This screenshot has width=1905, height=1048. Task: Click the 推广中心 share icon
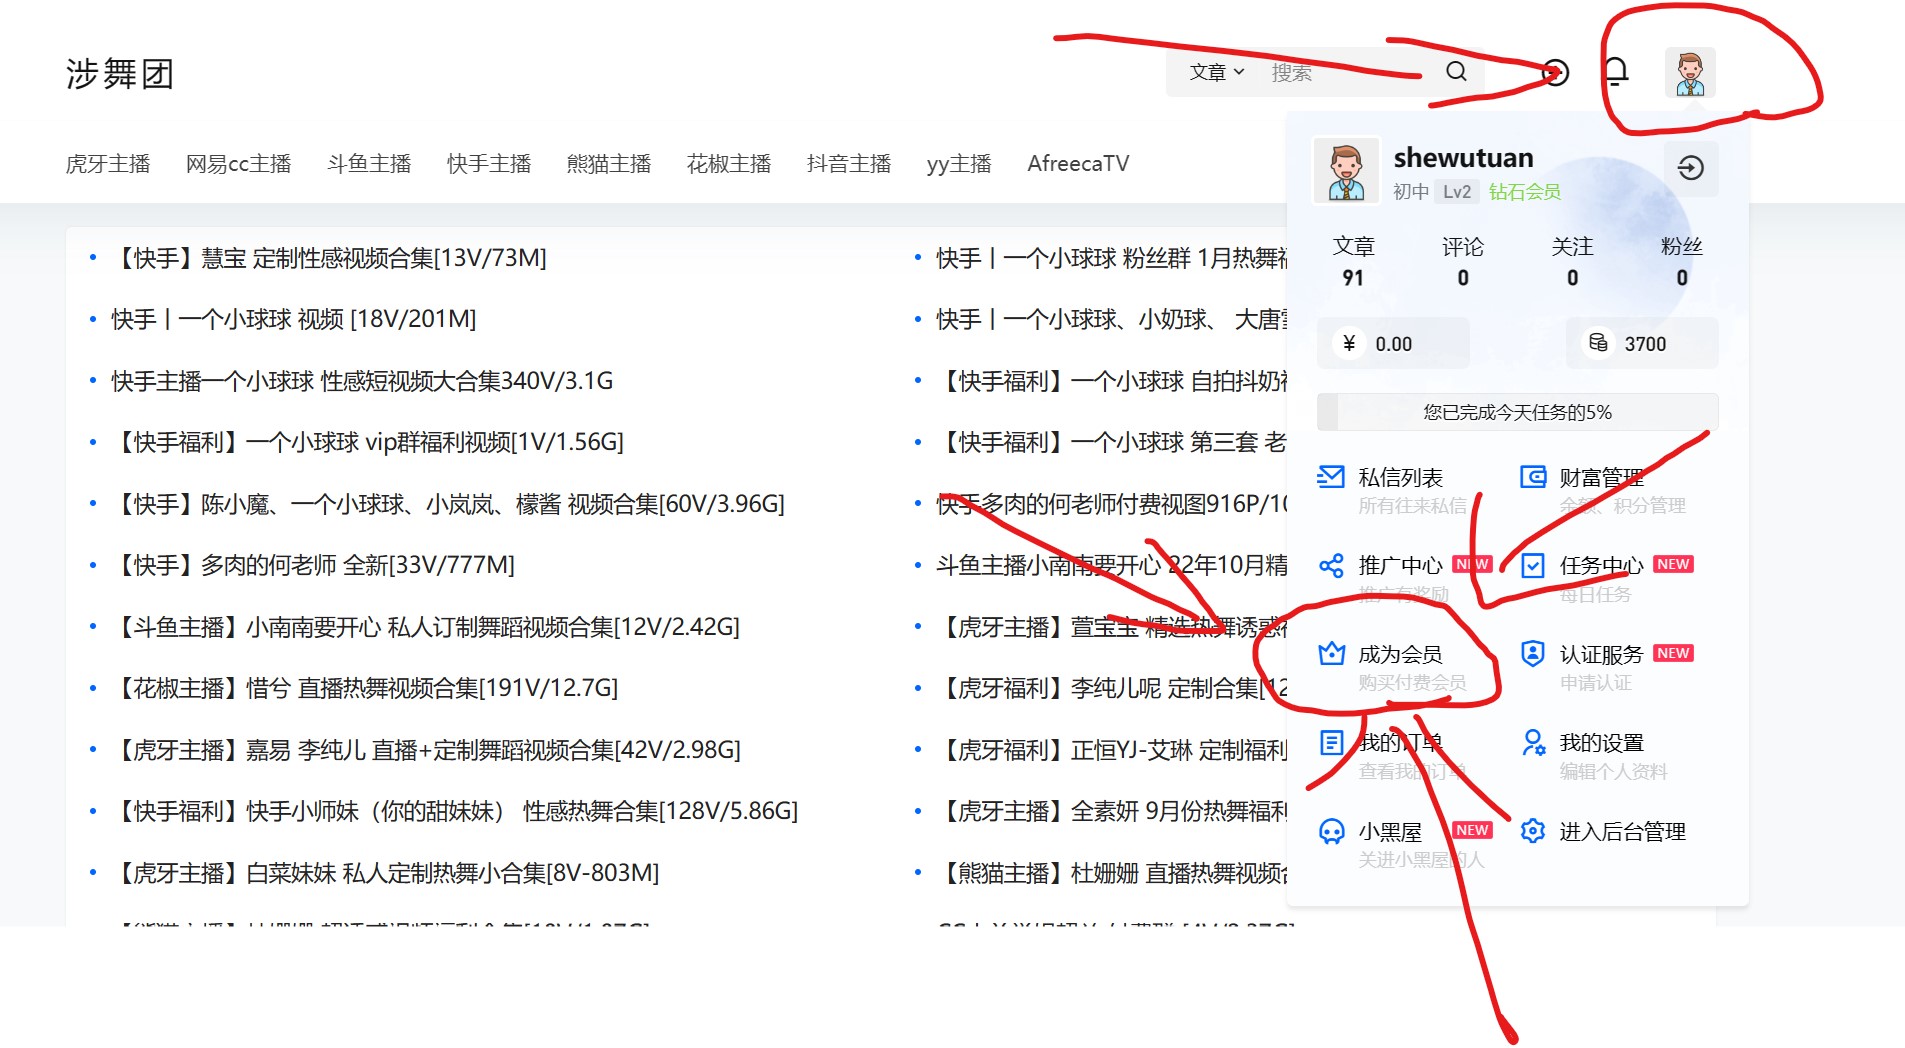pos(1331,566)
